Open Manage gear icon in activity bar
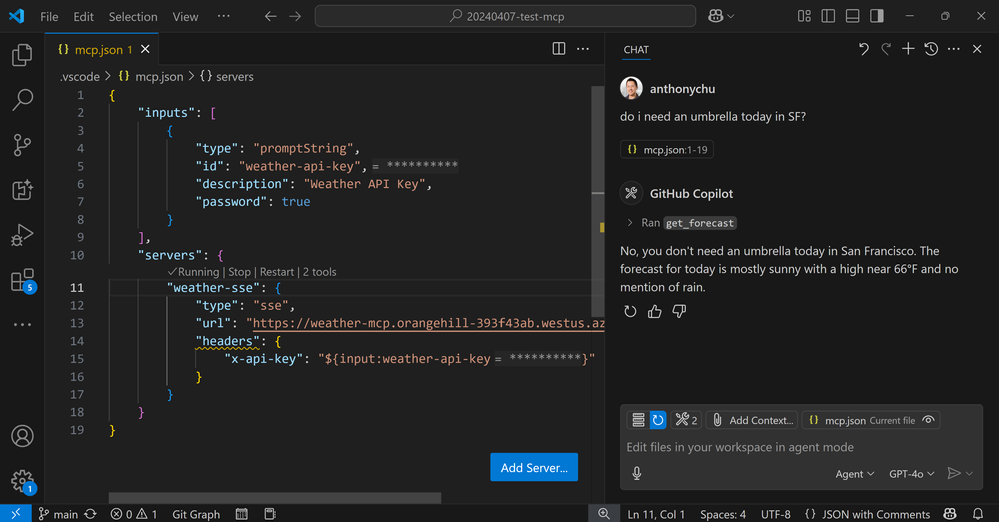 click(x=22, y=481)
